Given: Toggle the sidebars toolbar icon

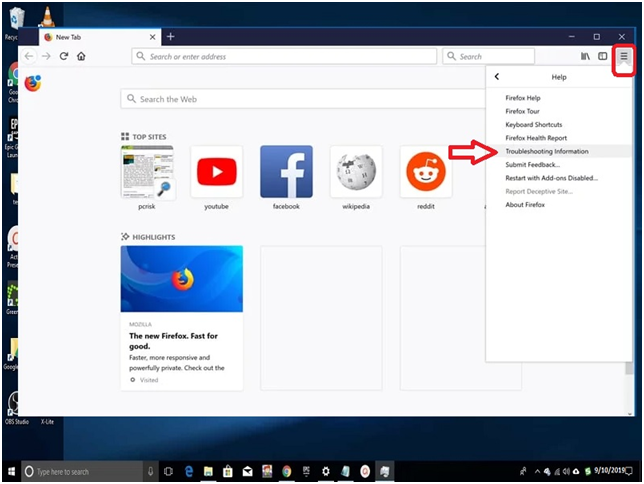Looking at the screenshot, I should (603, 56).
